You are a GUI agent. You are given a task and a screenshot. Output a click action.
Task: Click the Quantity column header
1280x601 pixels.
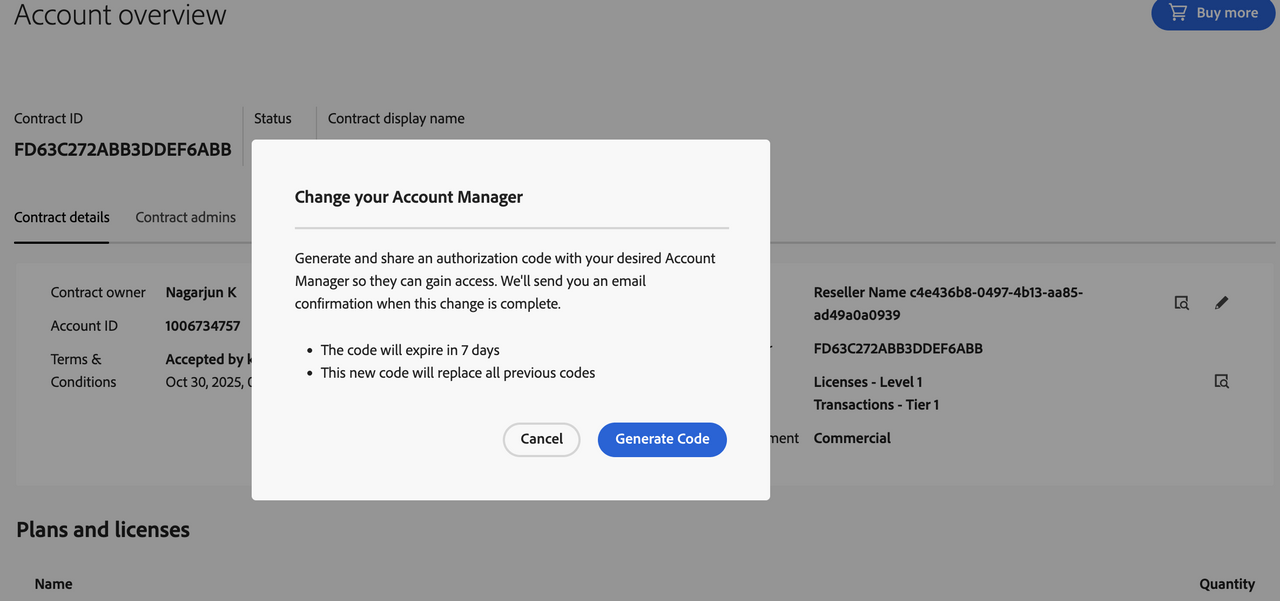tap(1227, 584)
